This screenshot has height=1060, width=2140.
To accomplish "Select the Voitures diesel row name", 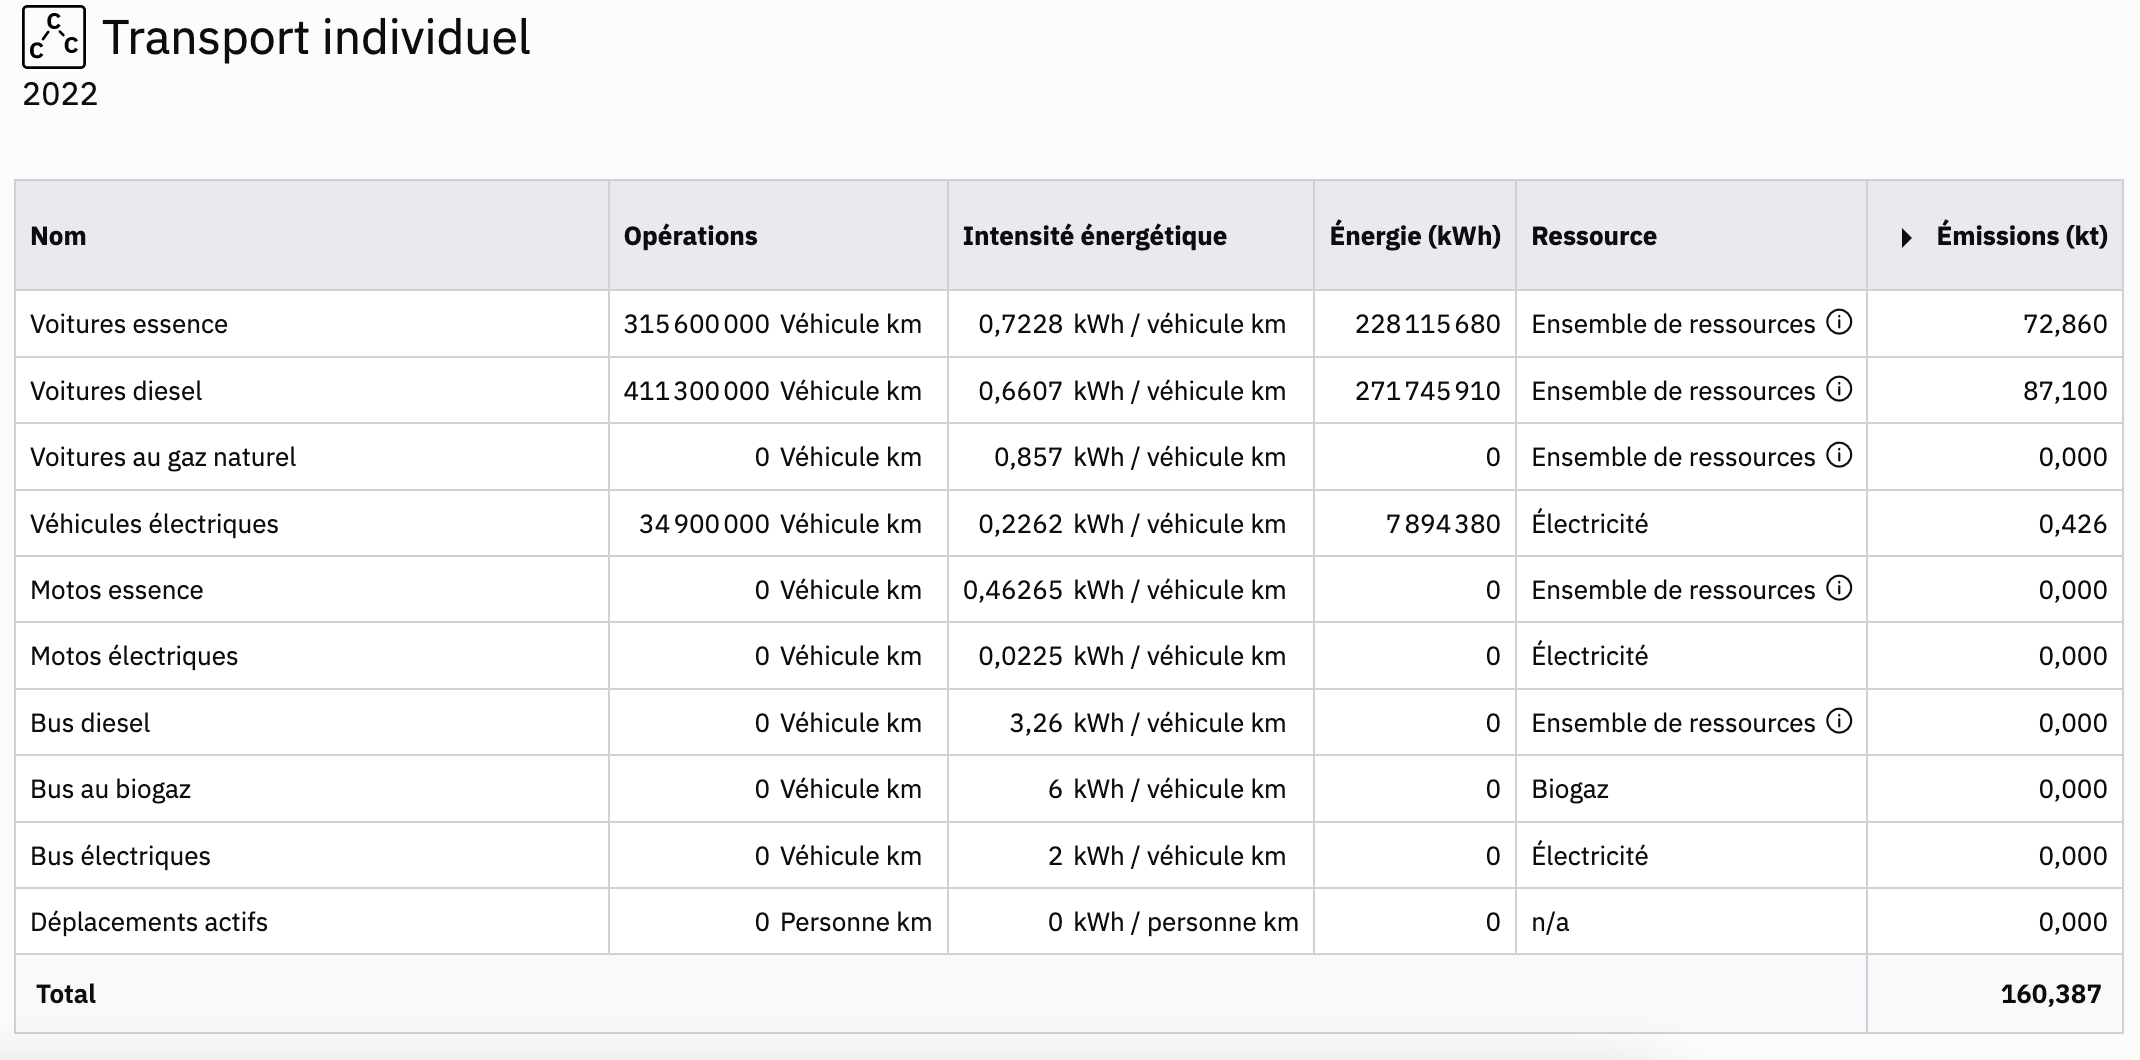I will (116, 391).
